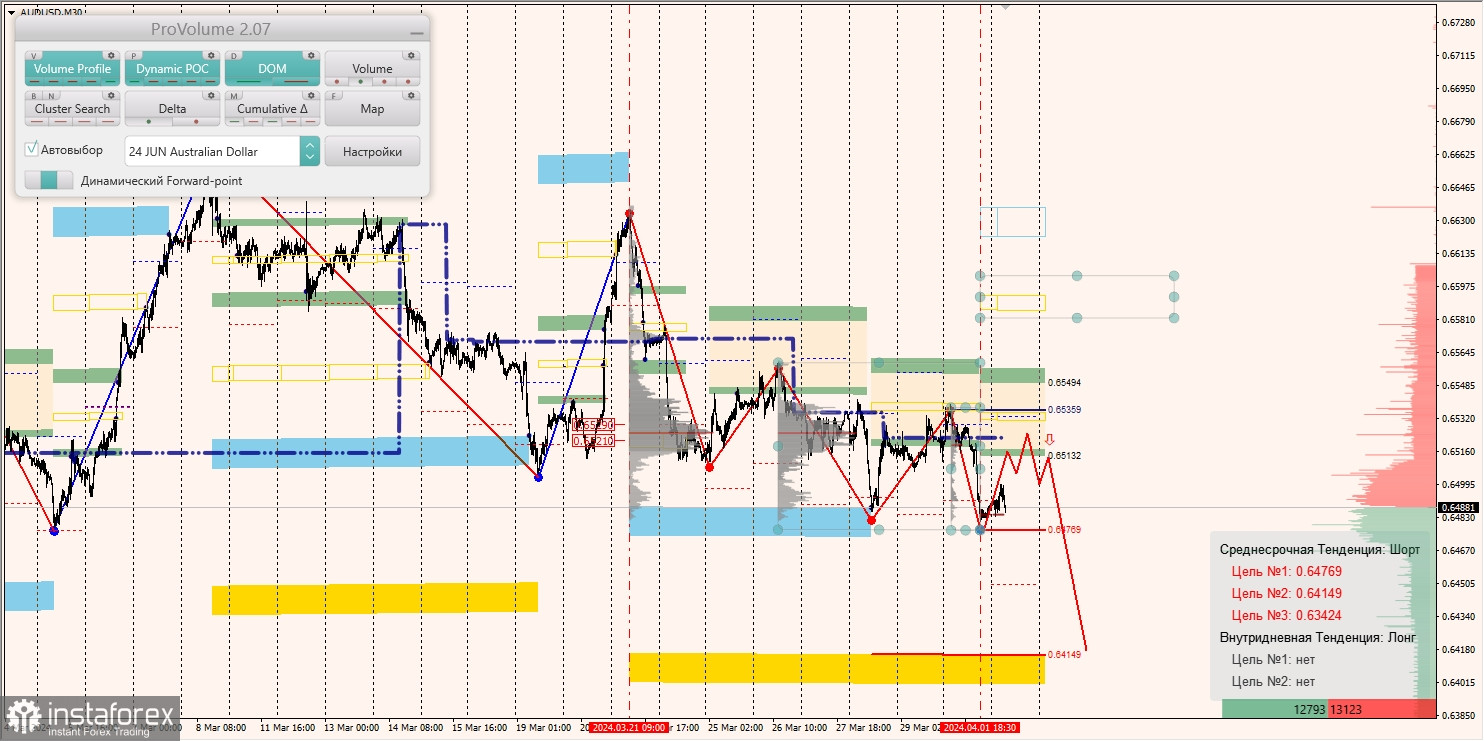Click the 0.65359 level label
Image resolution: width=1484 pixels, height=741 pixels.
click(1064, 409)
